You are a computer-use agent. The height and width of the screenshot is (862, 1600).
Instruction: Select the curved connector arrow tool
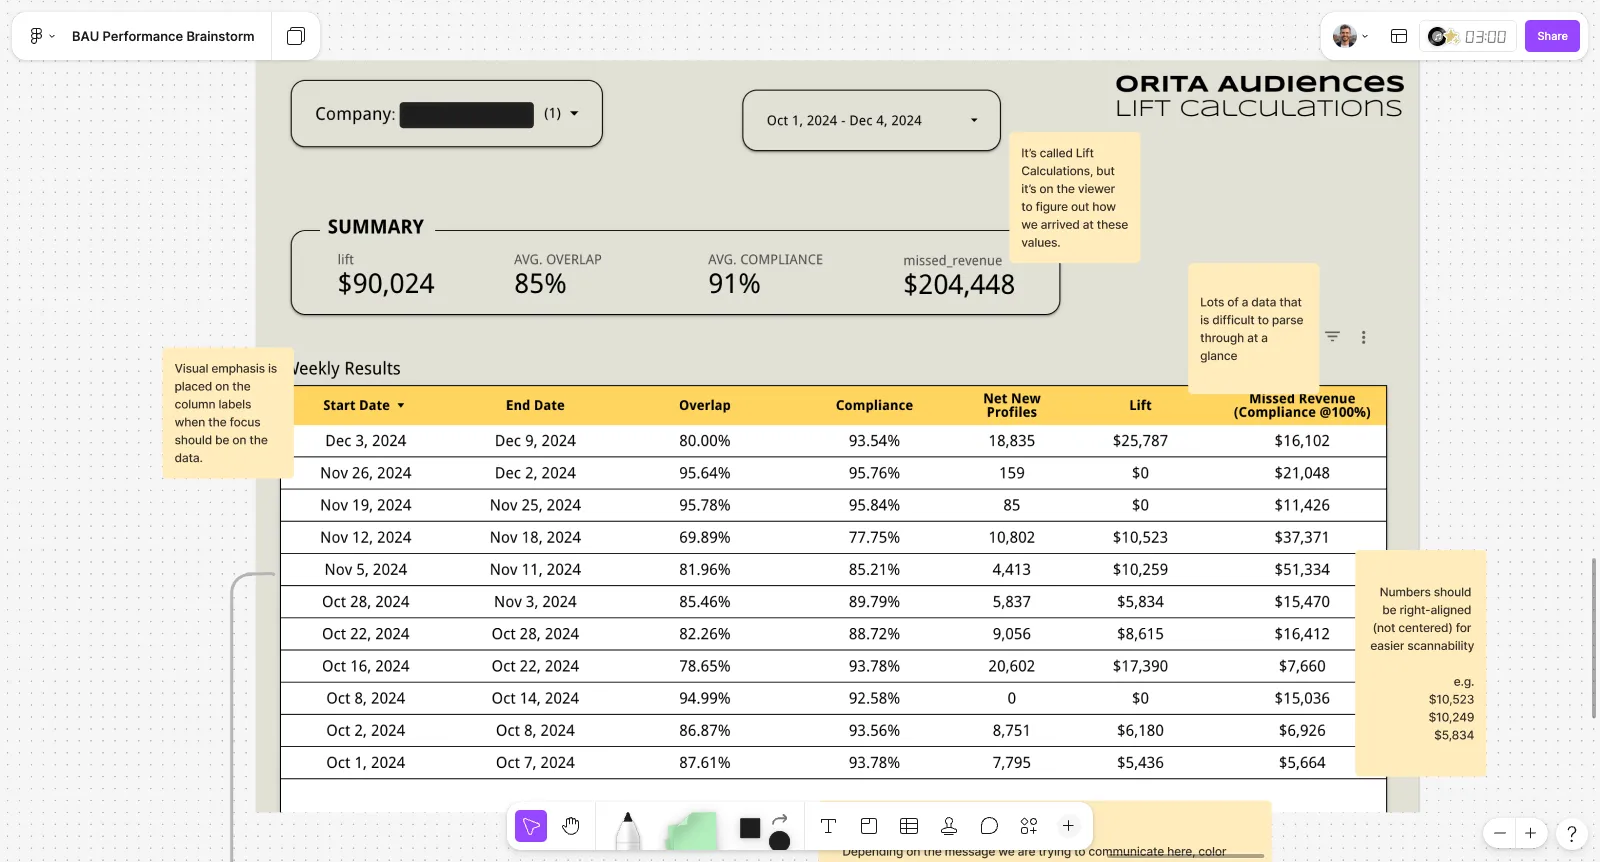click(780, 819)
